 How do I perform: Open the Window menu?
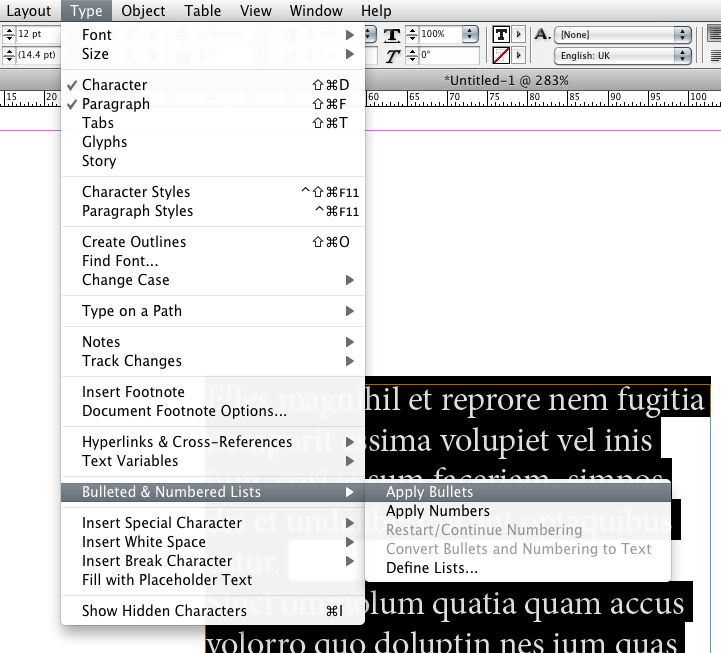pyautogui.click(x=316, y=11)
